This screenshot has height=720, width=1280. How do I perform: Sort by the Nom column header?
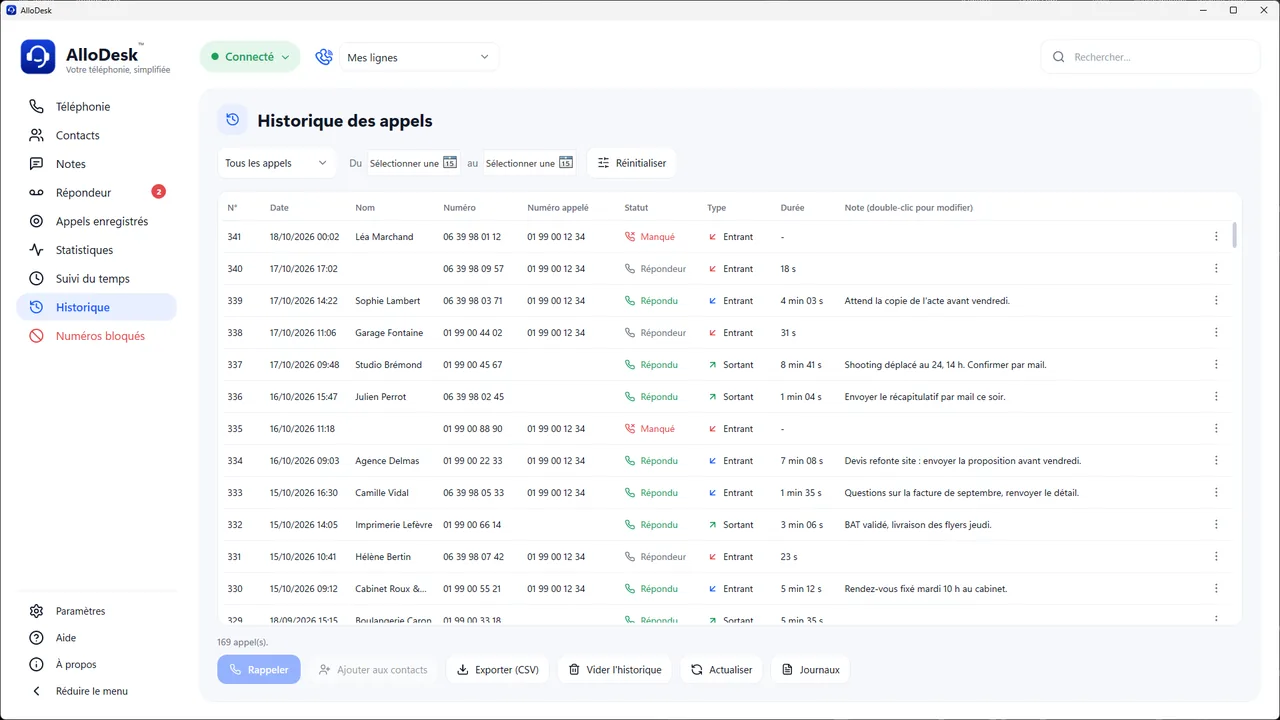(x=365, y=208)
